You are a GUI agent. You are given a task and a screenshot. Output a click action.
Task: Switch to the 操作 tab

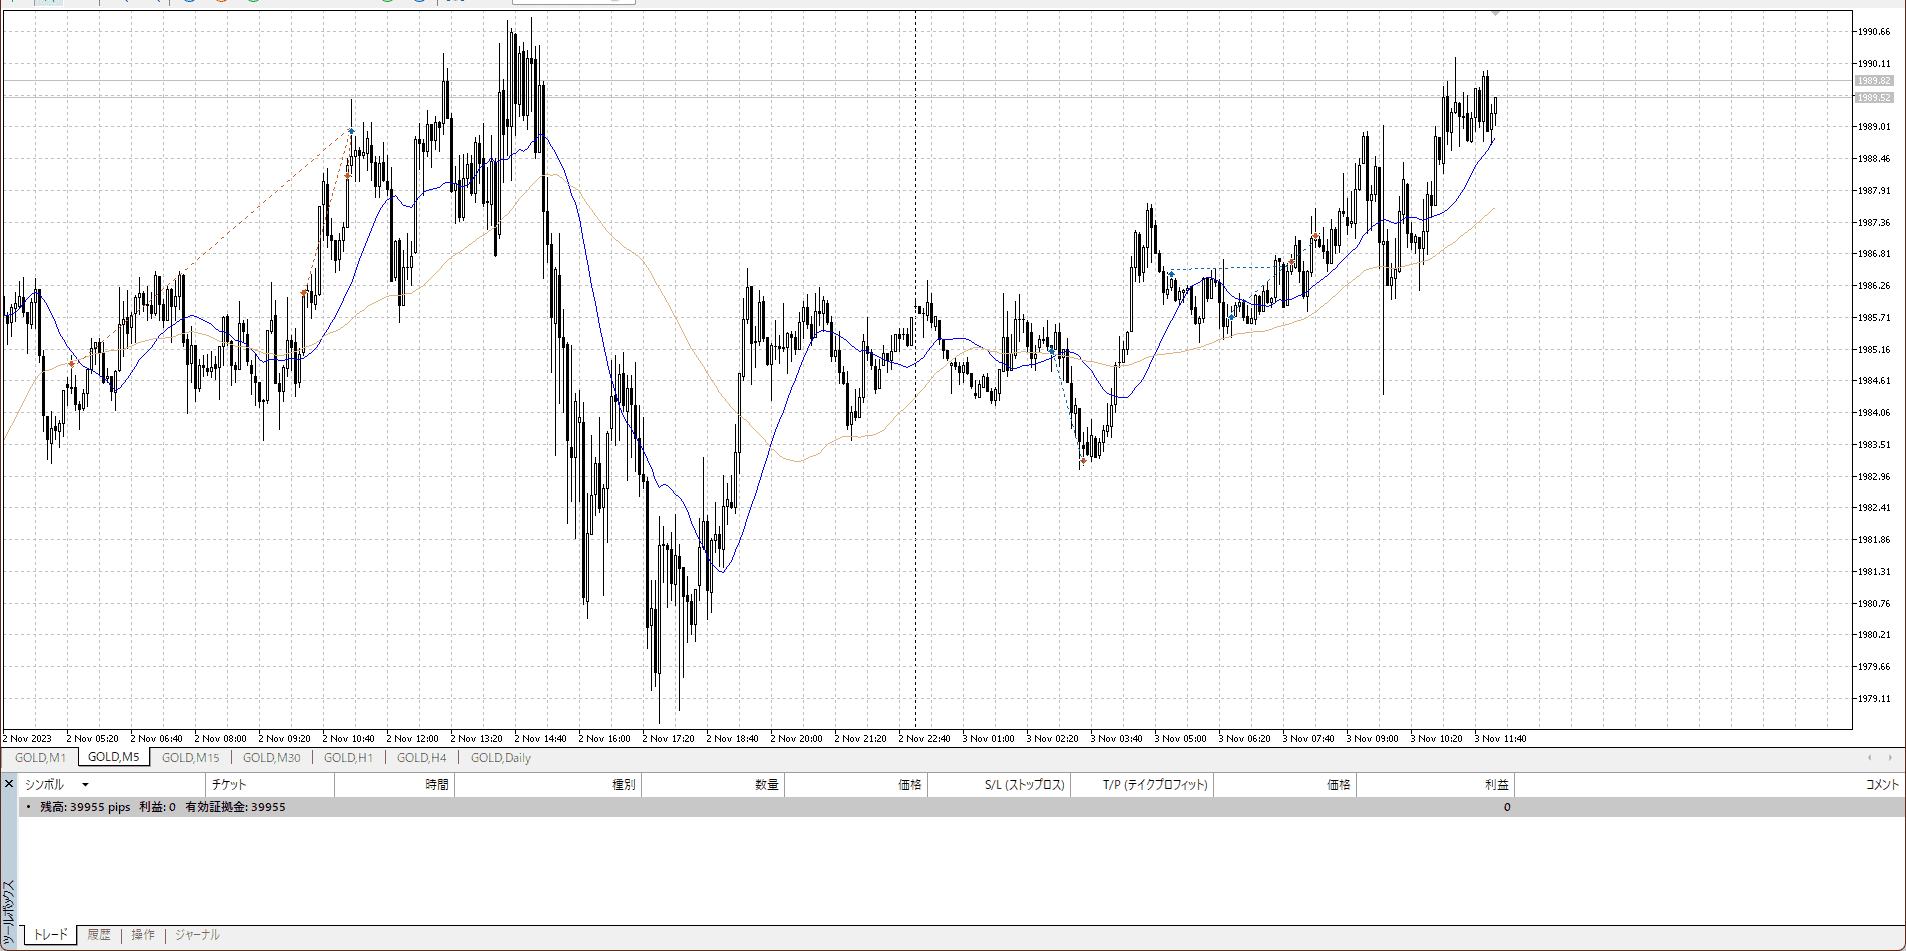tap(143, 935)
